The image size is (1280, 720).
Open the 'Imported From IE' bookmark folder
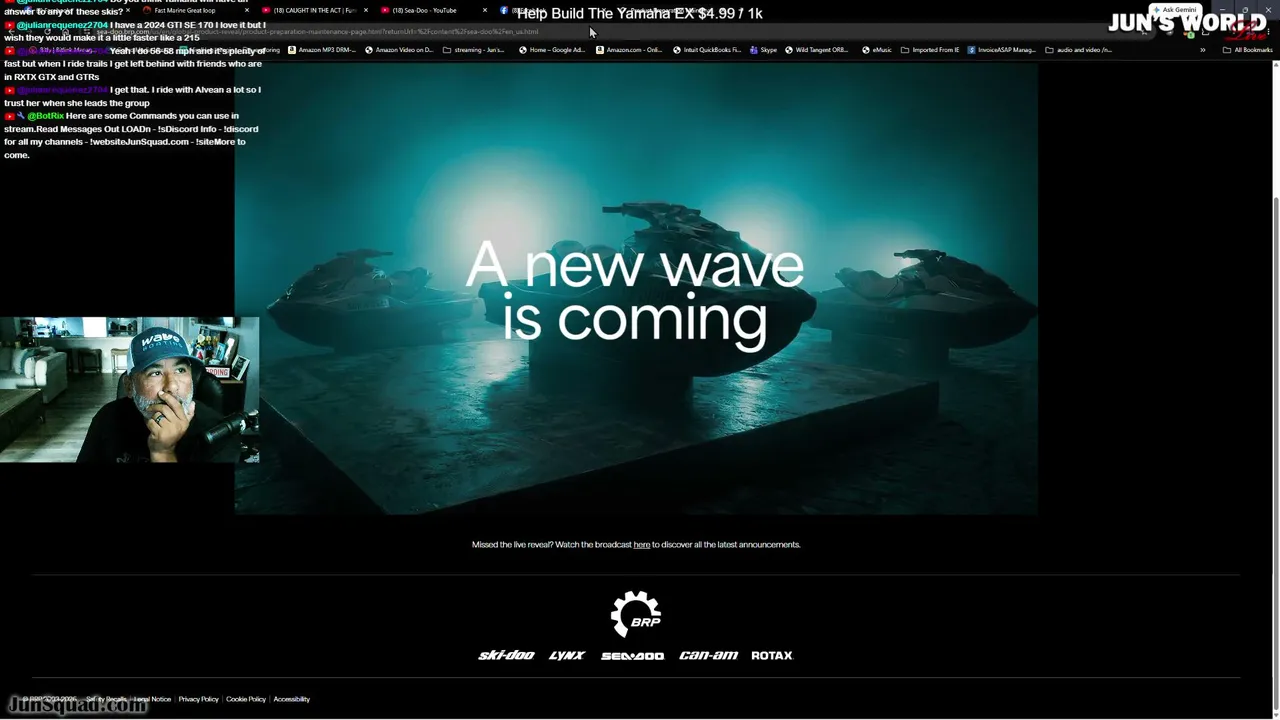(930, 50)
